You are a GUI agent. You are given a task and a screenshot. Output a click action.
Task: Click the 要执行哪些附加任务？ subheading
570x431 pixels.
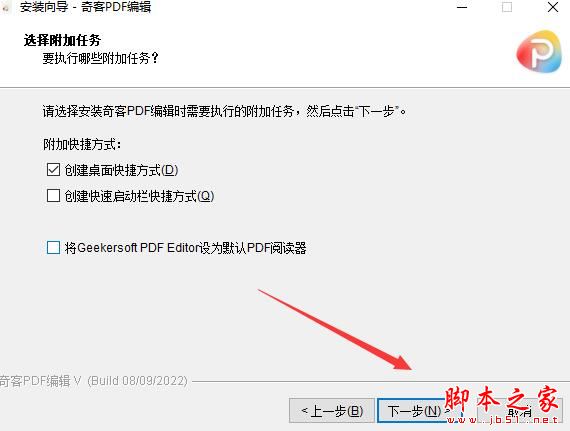pyautogui.click(x=101, y=58)
